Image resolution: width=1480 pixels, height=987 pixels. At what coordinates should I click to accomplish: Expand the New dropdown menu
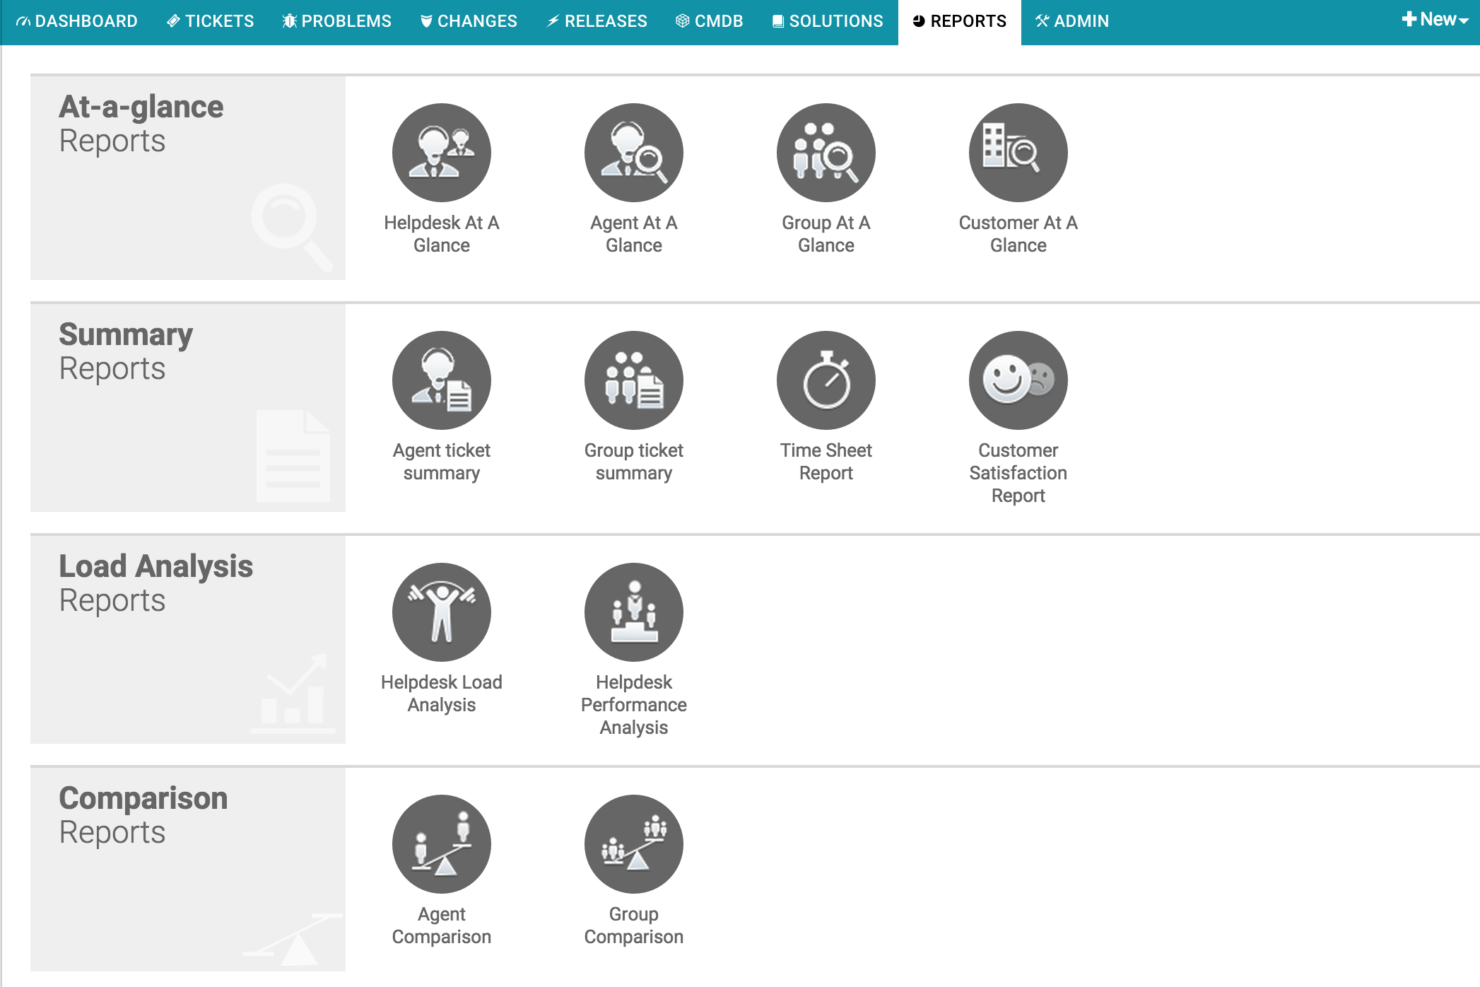[1435, 20]
